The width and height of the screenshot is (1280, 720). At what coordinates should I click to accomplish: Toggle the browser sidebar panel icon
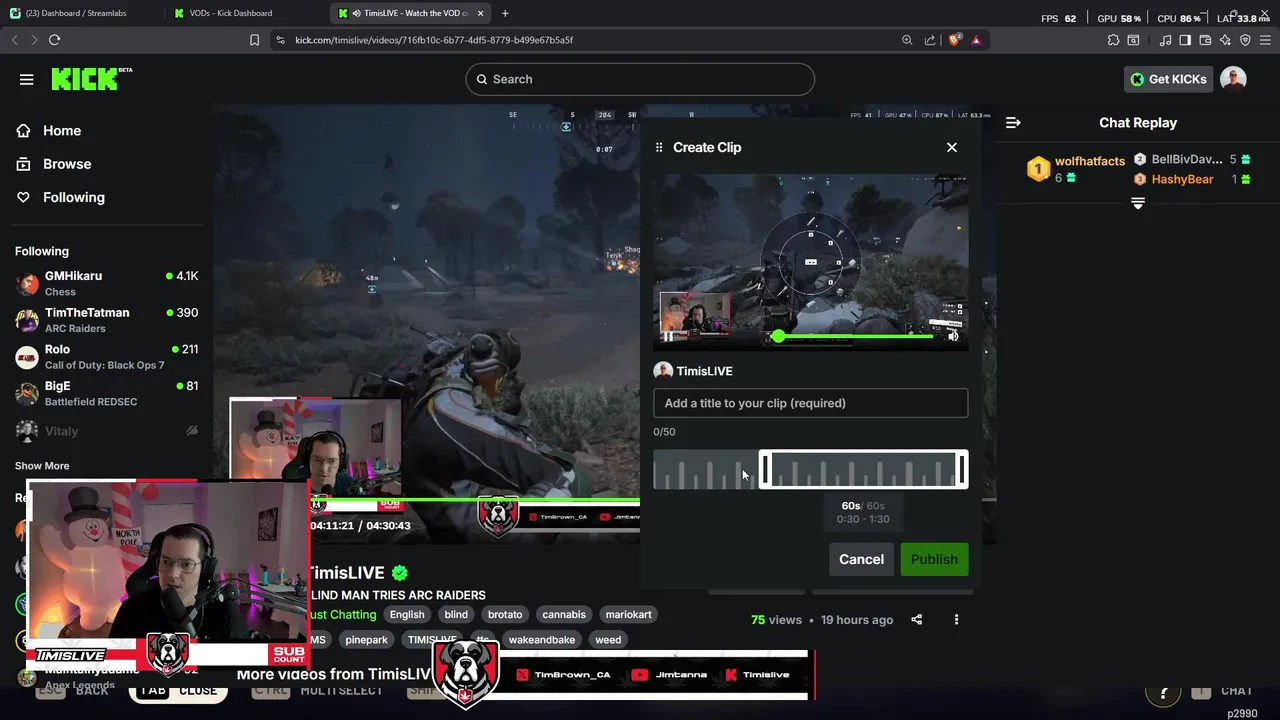tap(1185, 40)
